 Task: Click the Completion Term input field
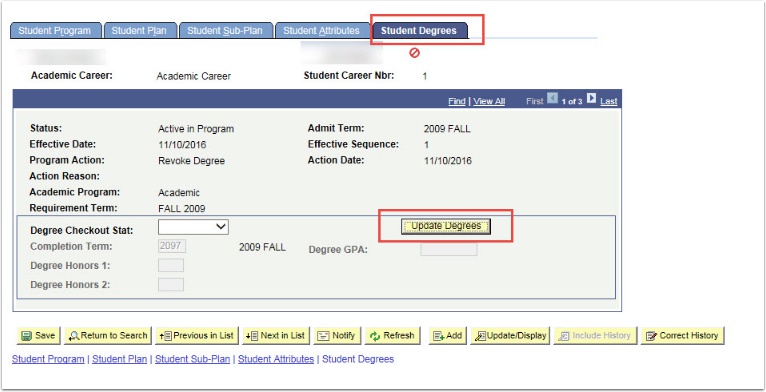pyautogui.click(x=172, y=246)
